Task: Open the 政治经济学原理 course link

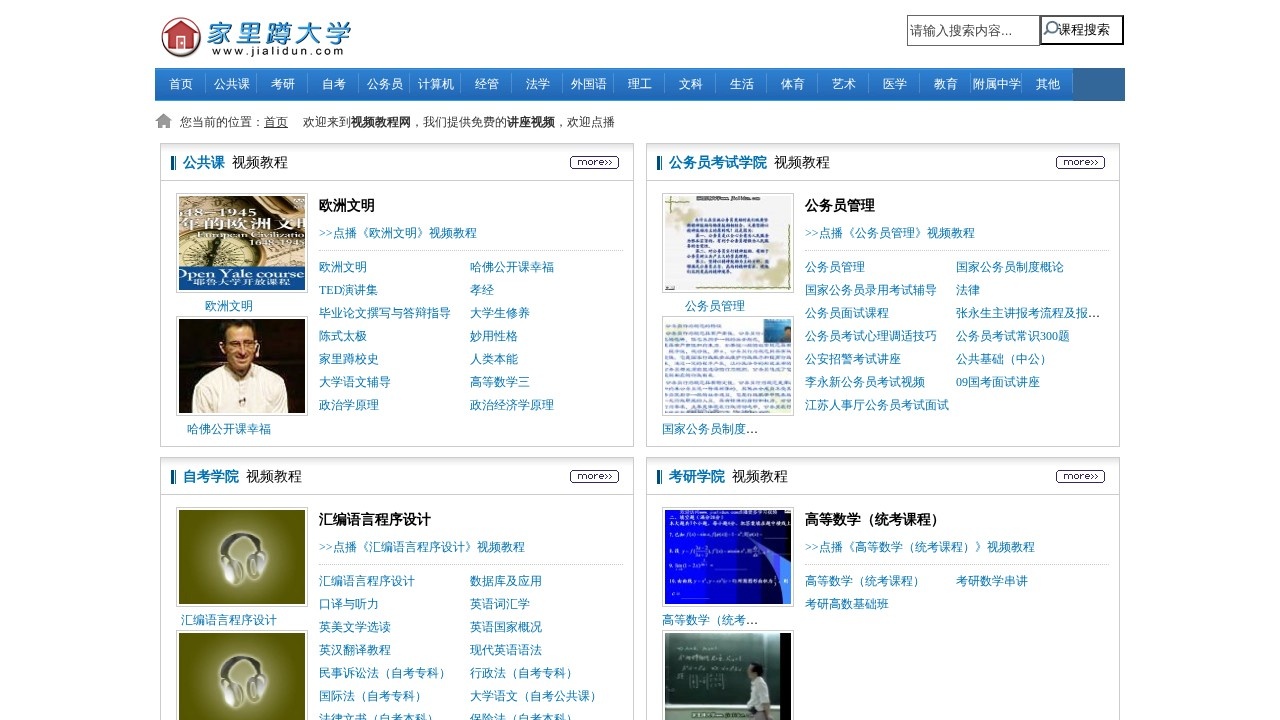Action: [512, 405]
